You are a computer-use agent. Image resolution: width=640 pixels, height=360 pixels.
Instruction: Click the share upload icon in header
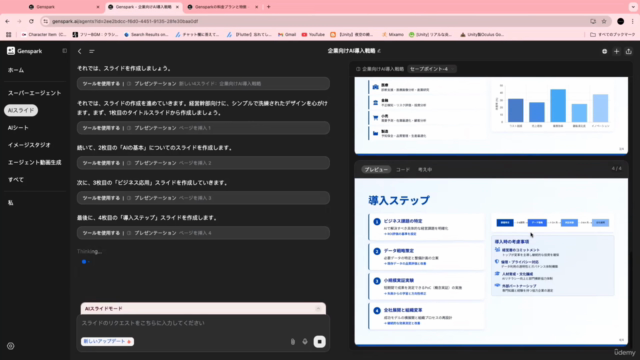pos(629,51)
